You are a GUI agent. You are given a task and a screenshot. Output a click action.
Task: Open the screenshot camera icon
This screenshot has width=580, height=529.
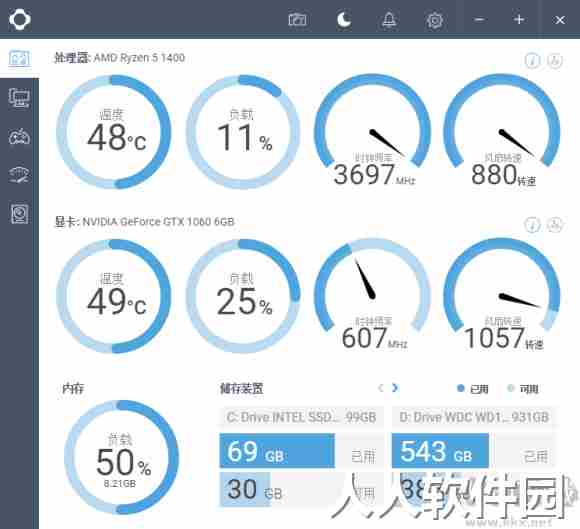(297, 19)
